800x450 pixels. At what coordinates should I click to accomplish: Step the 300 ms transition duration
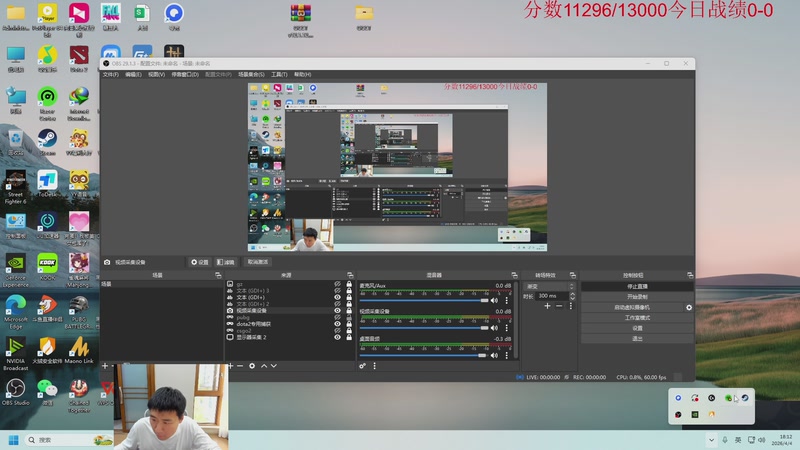[x=572, y=296]
